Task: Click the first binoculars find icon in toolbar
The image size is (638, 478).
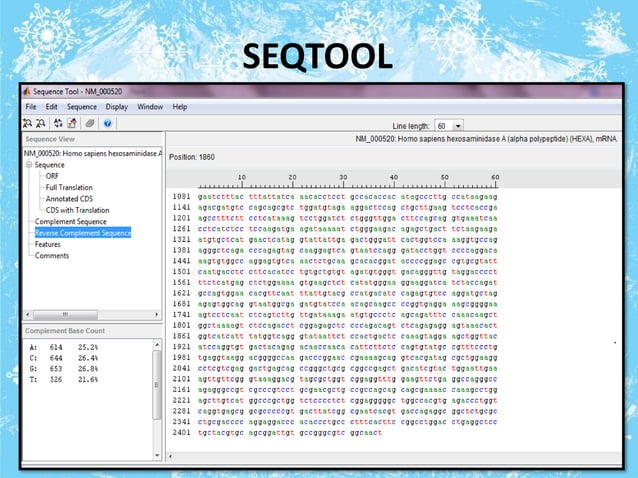Action: point(27,123)
